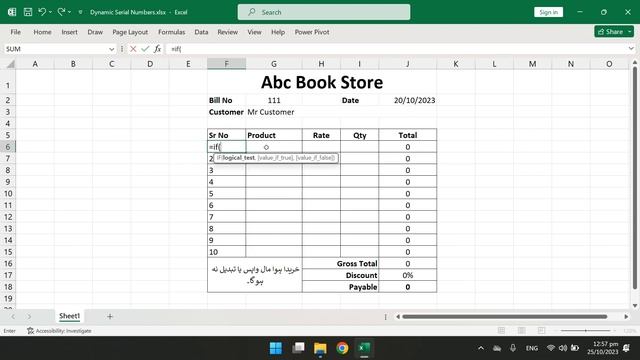Click the Payable label cell
This screenshot has height=360, width=640.
[340, 287]
